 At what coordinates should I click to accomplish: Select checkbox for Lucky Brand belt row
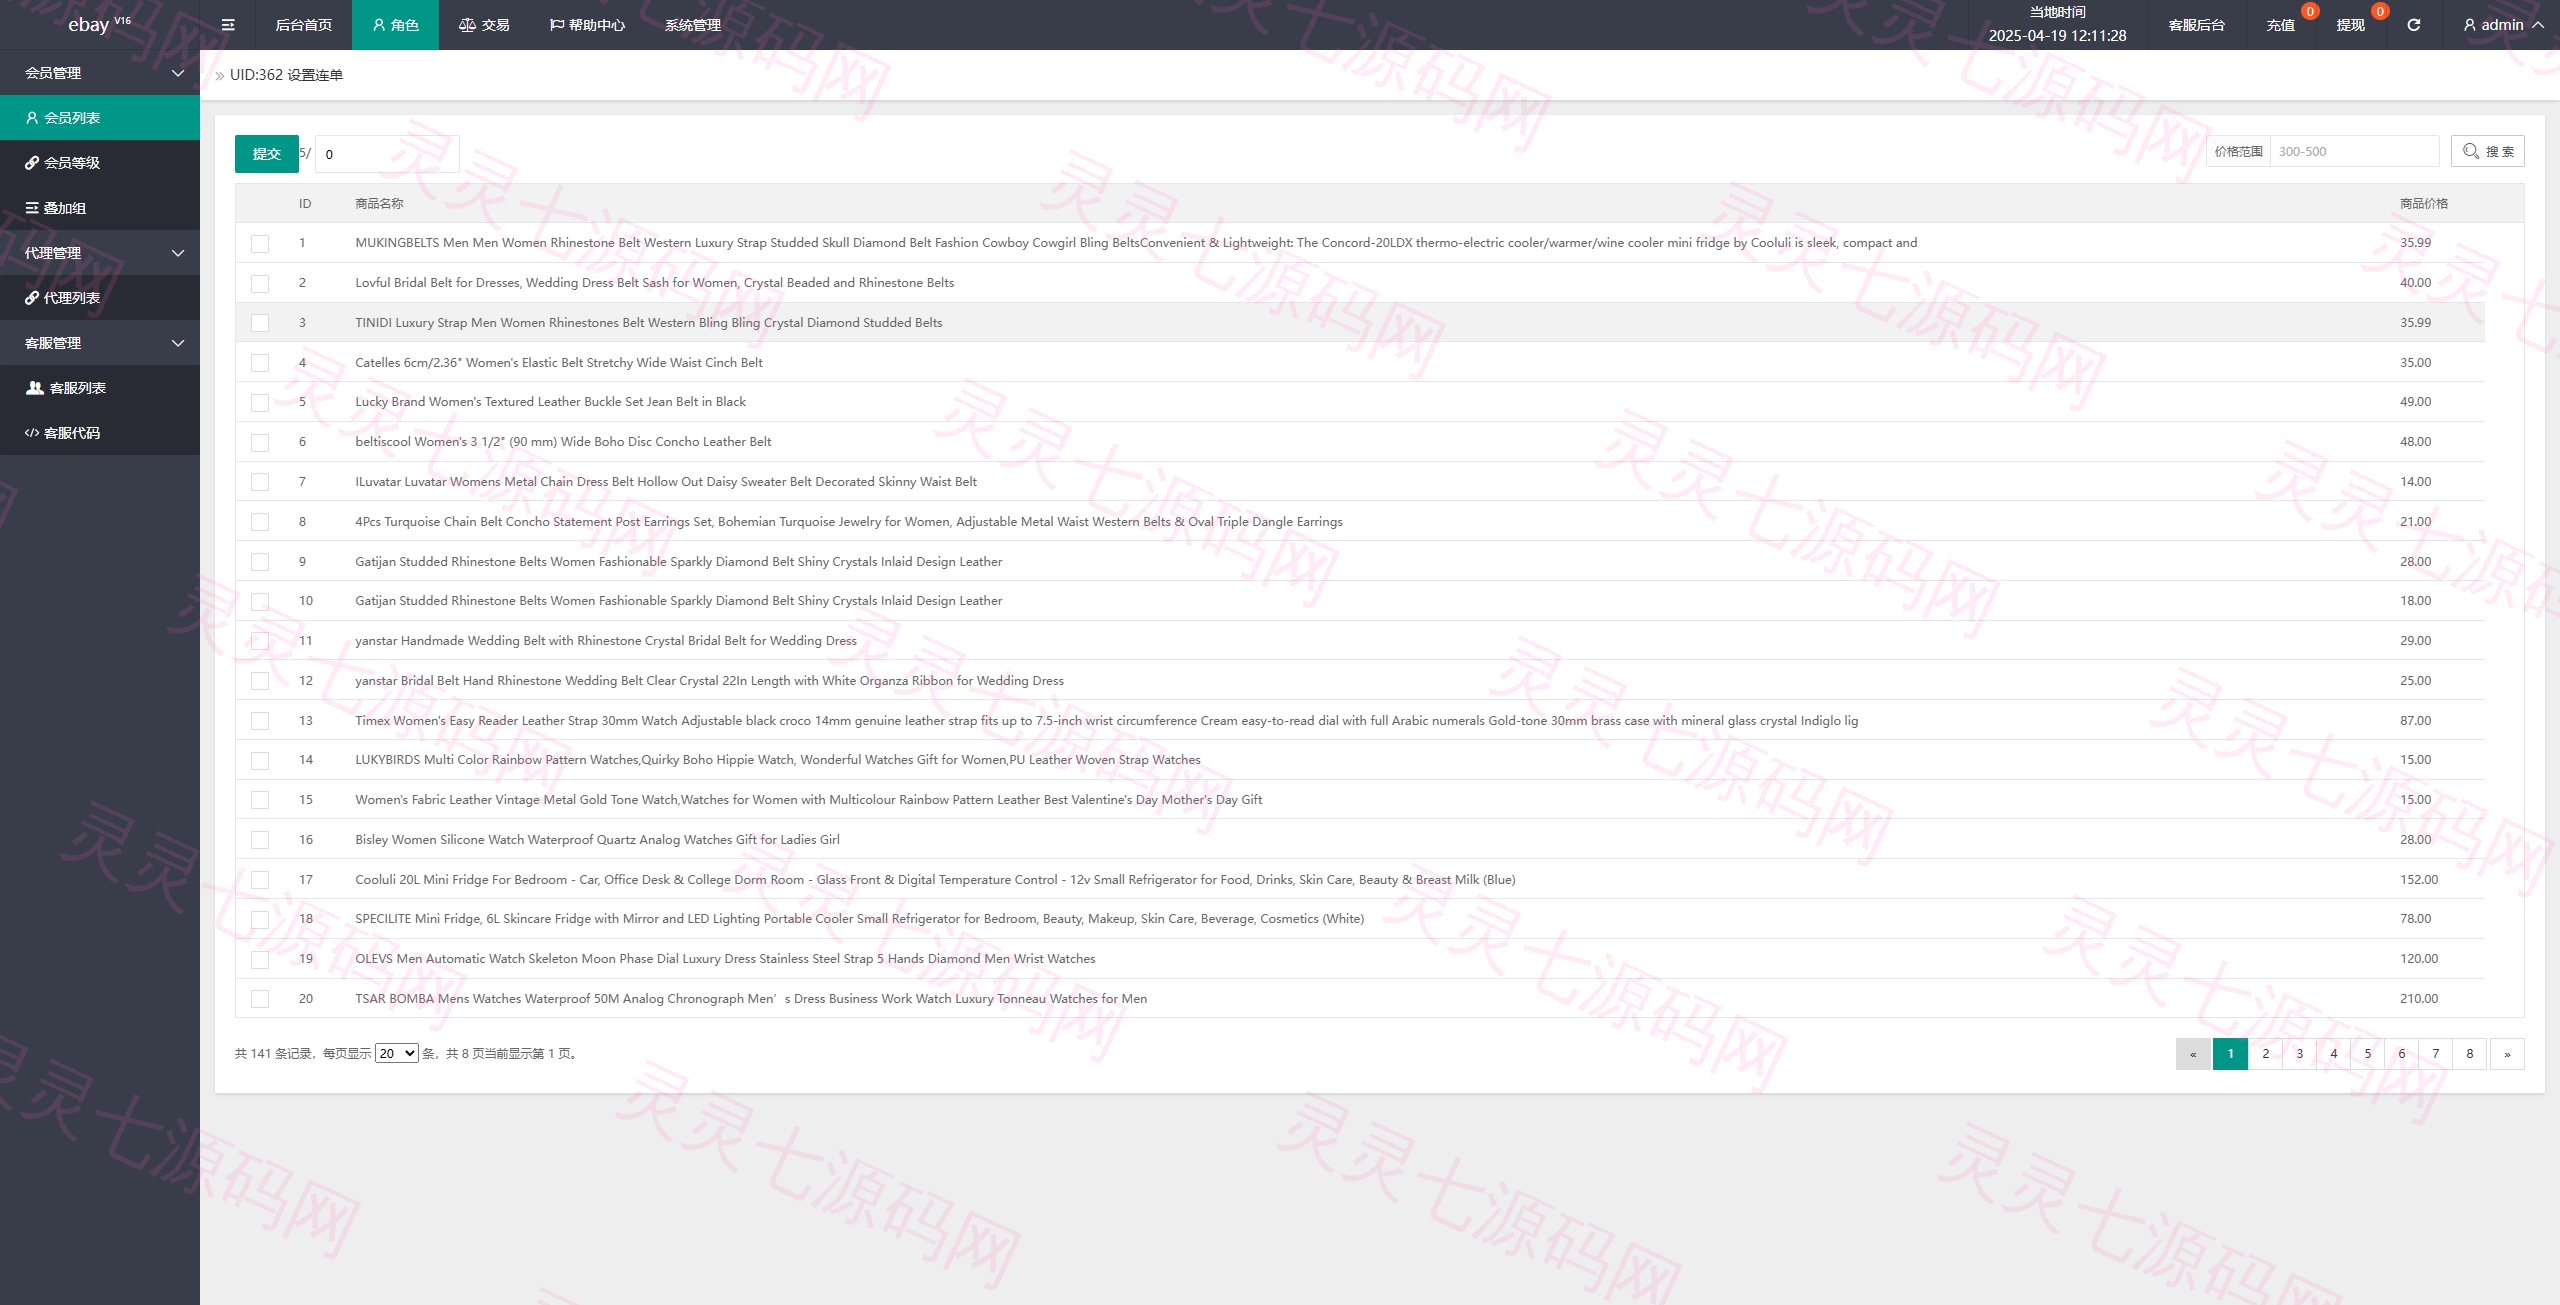(260, 402)
